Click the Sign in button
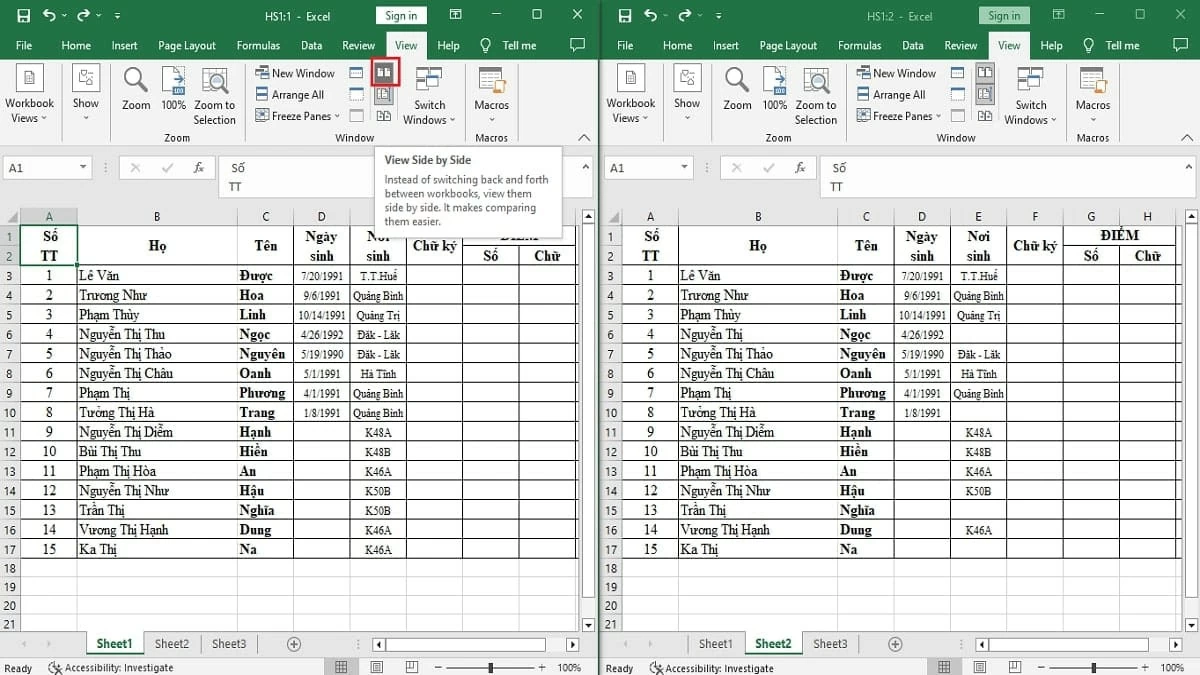This screenshot has width=1200, height=675. point(400,15)
